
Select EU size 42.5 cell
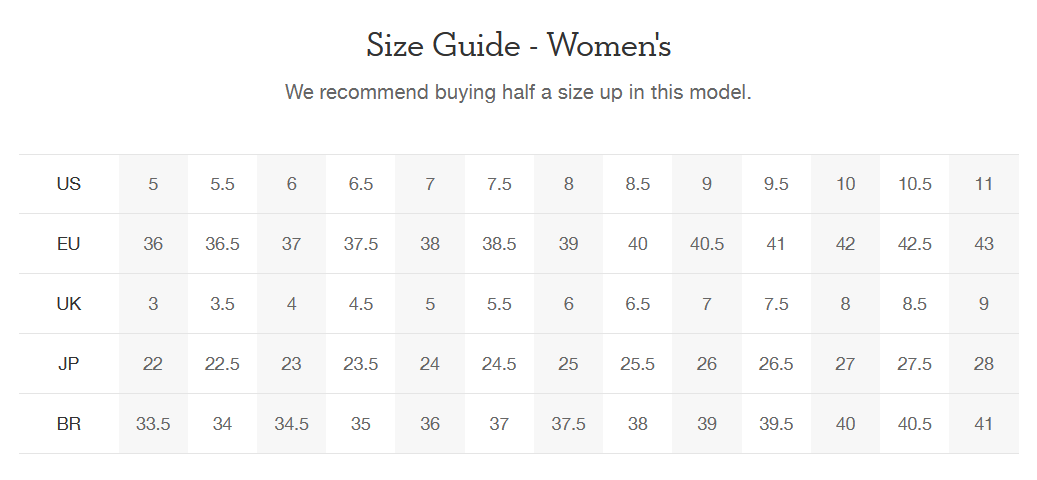(x=915, y=244)
